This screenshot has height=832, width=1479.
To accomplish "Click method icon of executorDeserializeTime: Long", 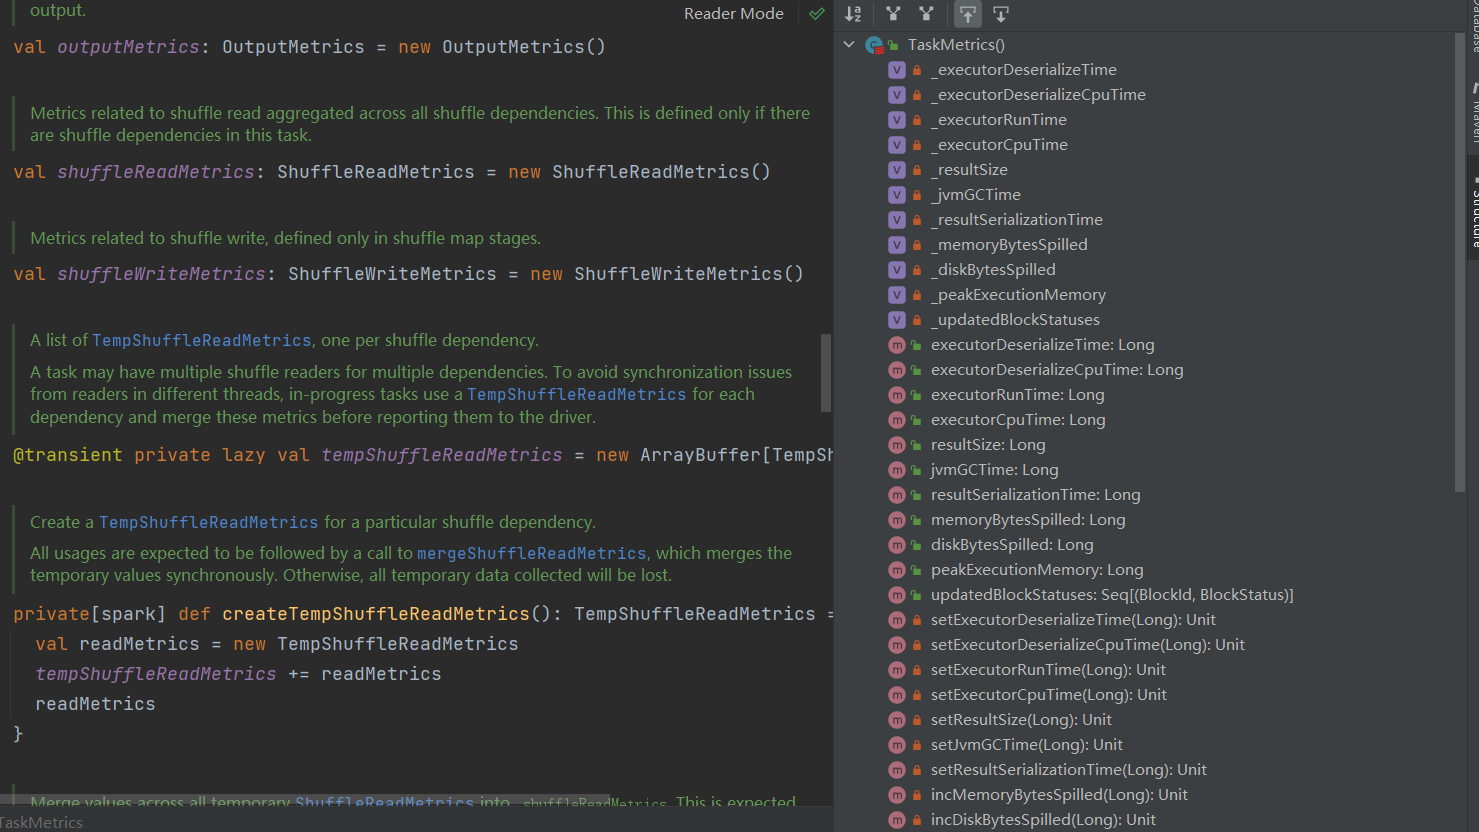I will click(897, 345).
